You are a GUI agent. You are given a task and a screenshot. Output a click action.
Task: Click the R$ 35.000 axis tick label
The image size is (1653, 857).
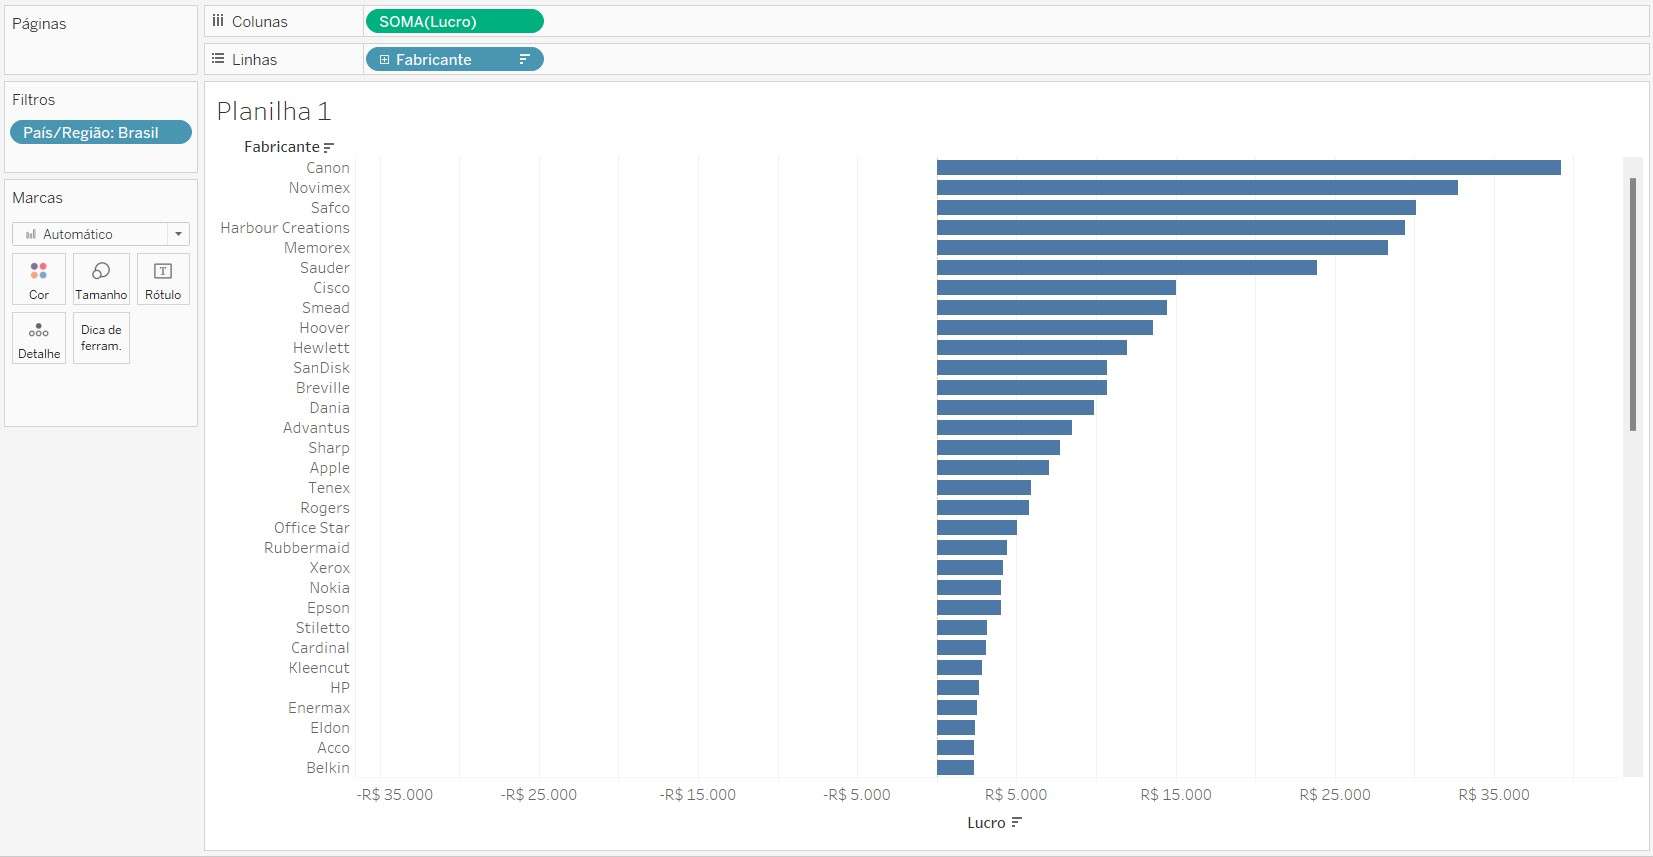click(1494, 795)
